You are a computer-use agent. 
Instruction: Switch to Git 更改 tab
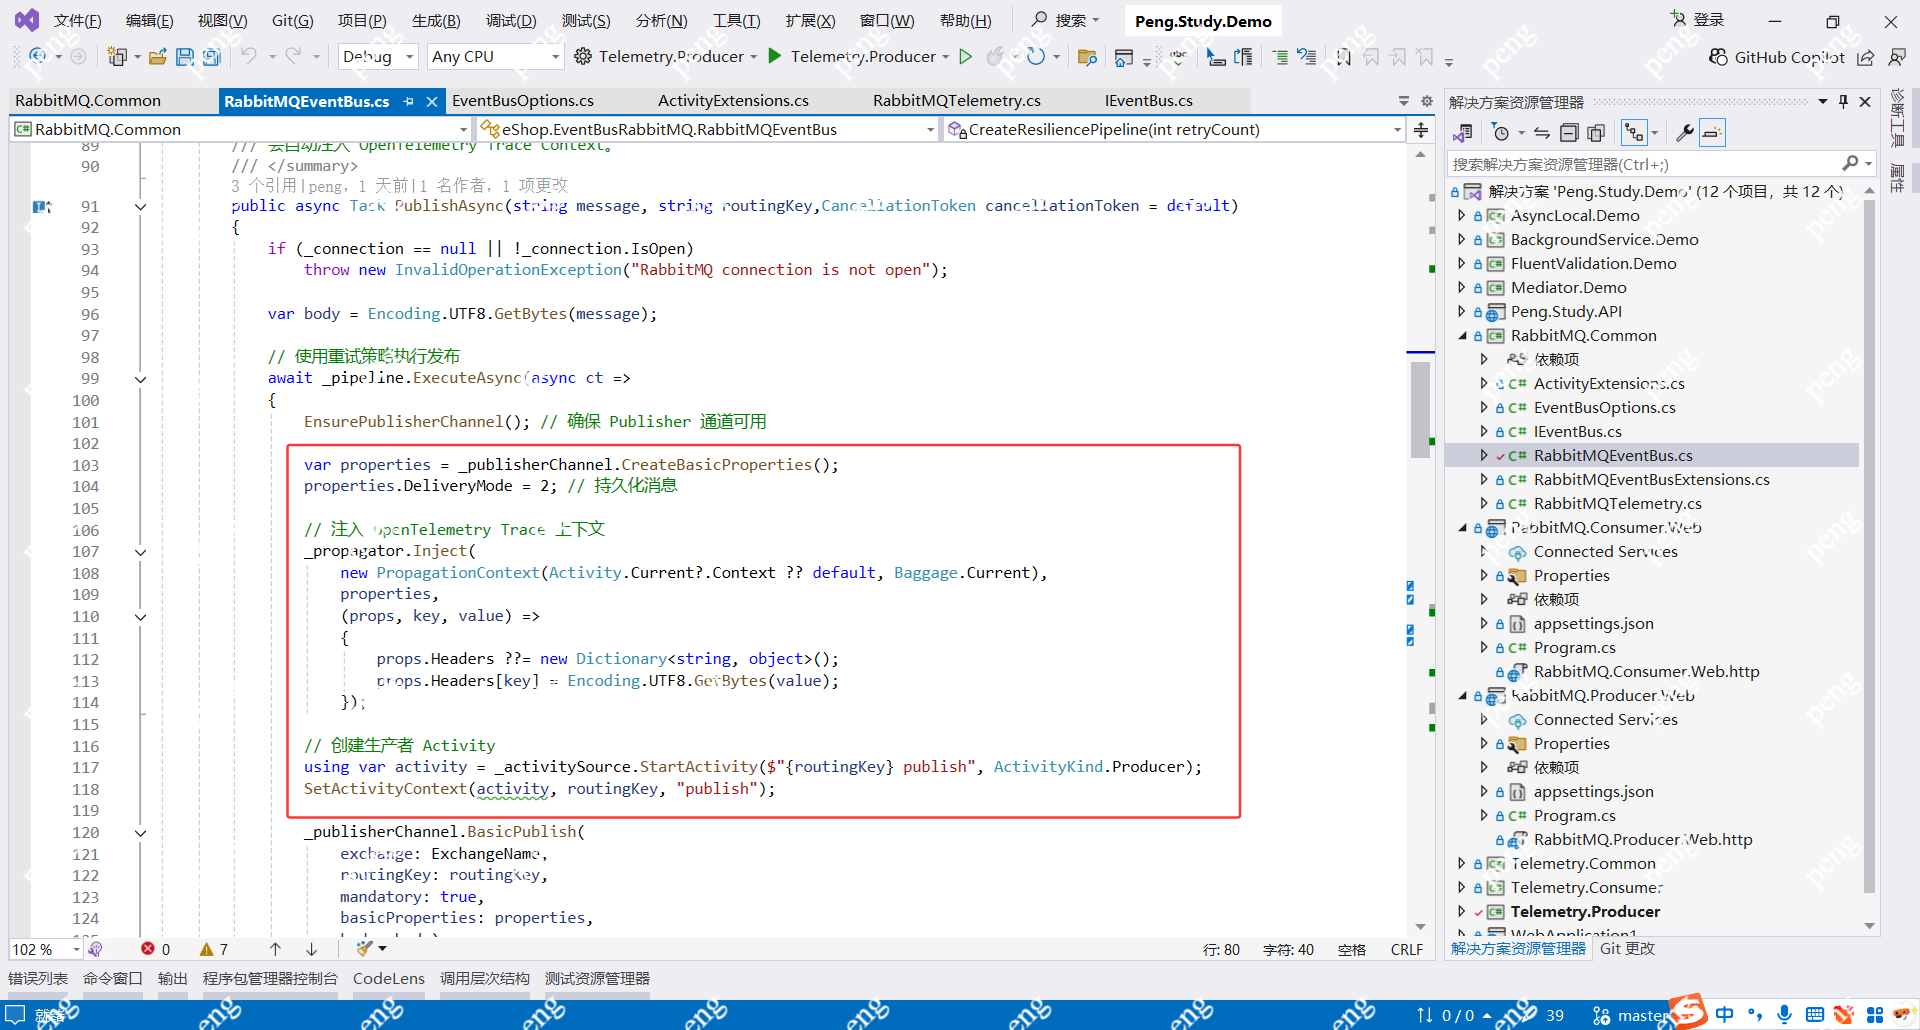coord(1627,949)
